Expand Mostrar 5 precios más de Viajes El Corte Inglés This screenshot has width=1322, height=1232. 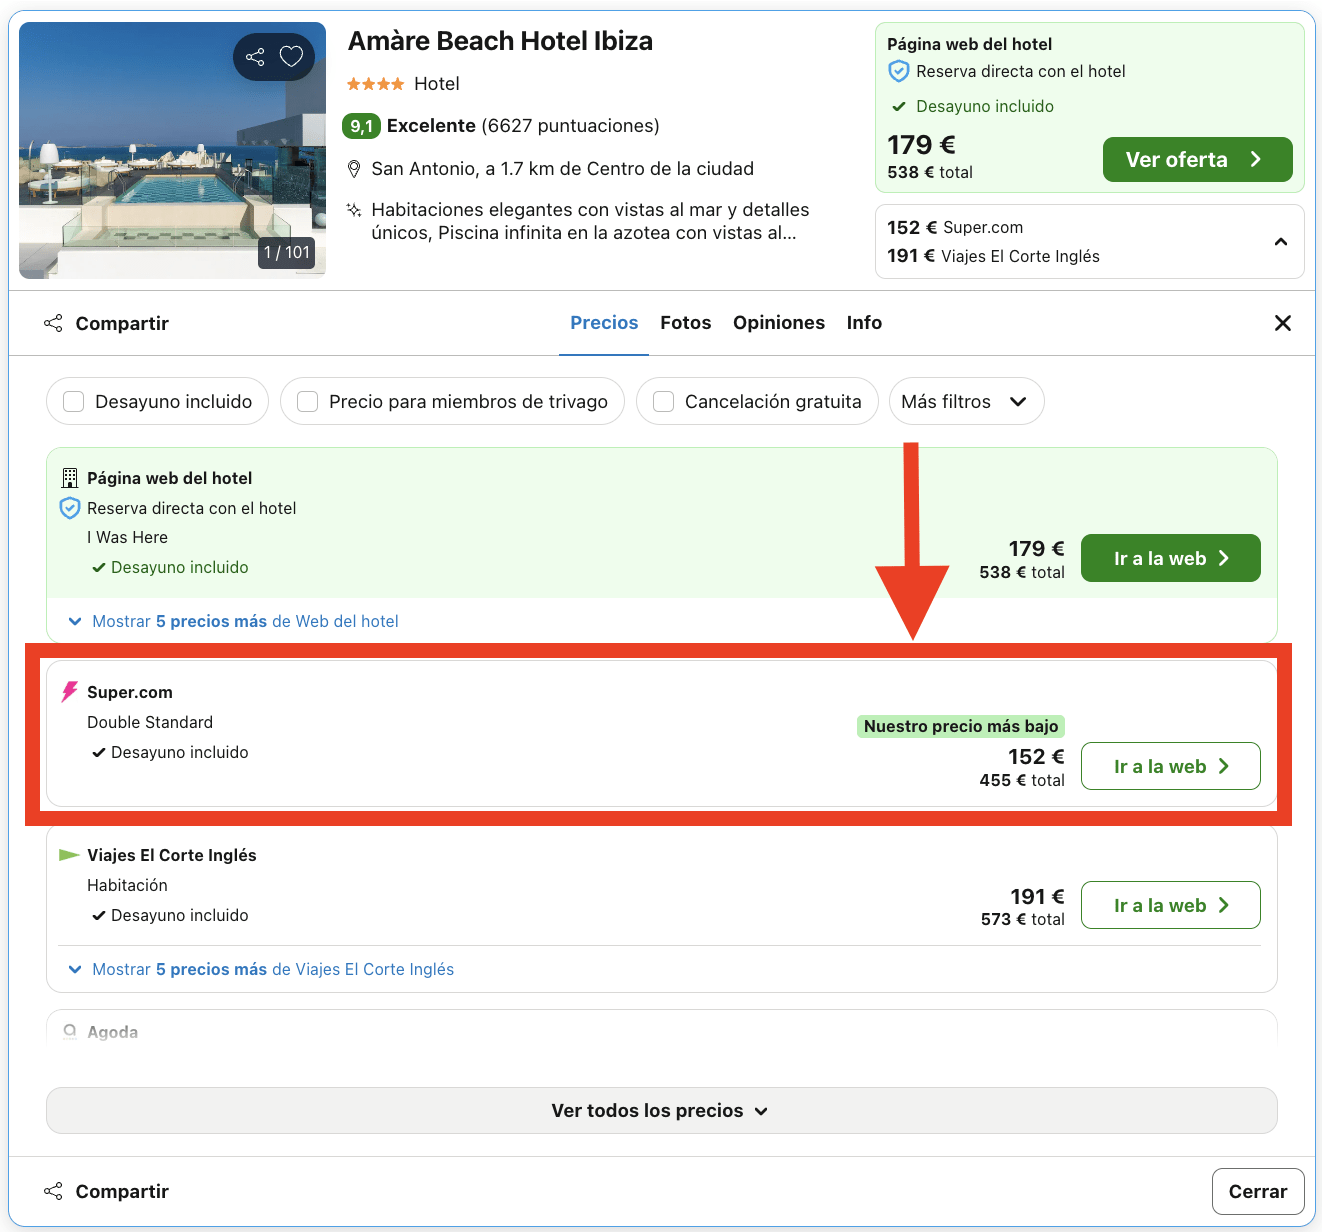coord(260,969)
